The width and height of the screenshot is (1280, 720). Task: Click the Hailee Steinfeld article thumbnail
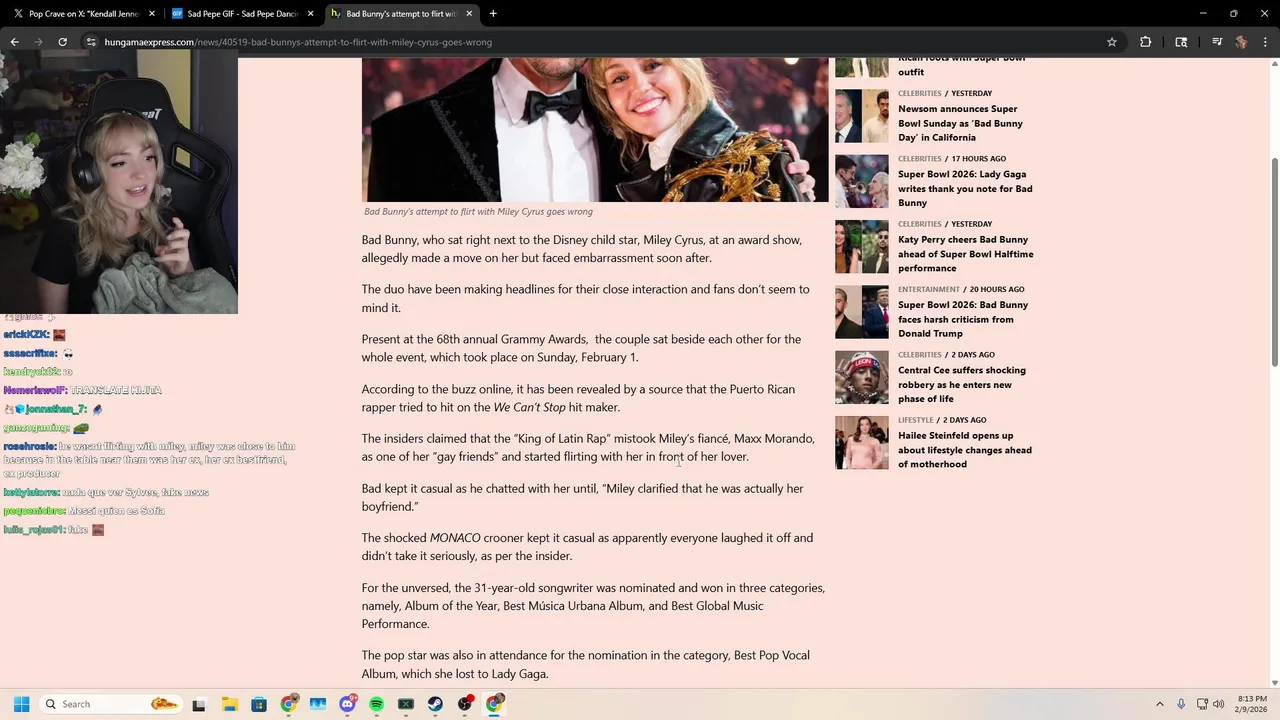pyautogui.click(x=861, y=443)
